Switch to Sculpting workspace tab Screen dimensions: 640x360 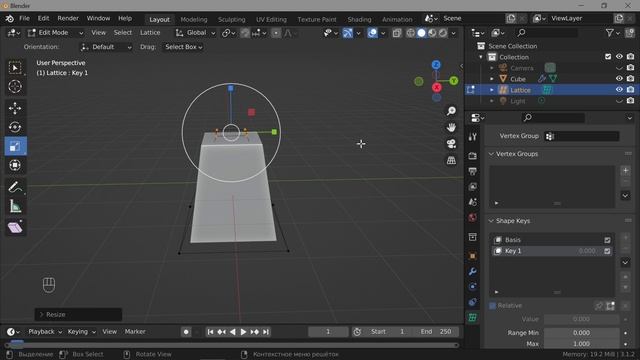(231, 19)
